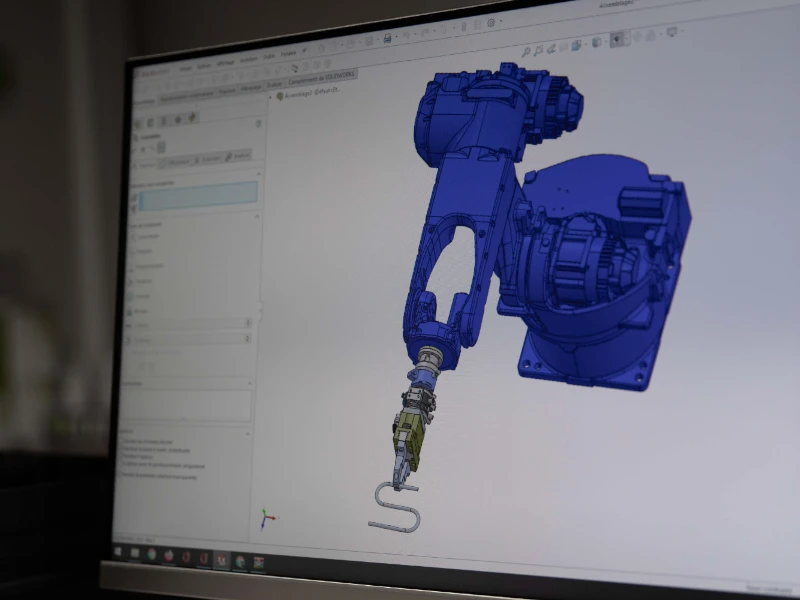Image resolution: width=800 pixels, height=600 pixels.
Task: Click the Apply Scene icon
Action: (x=651, y=35)
